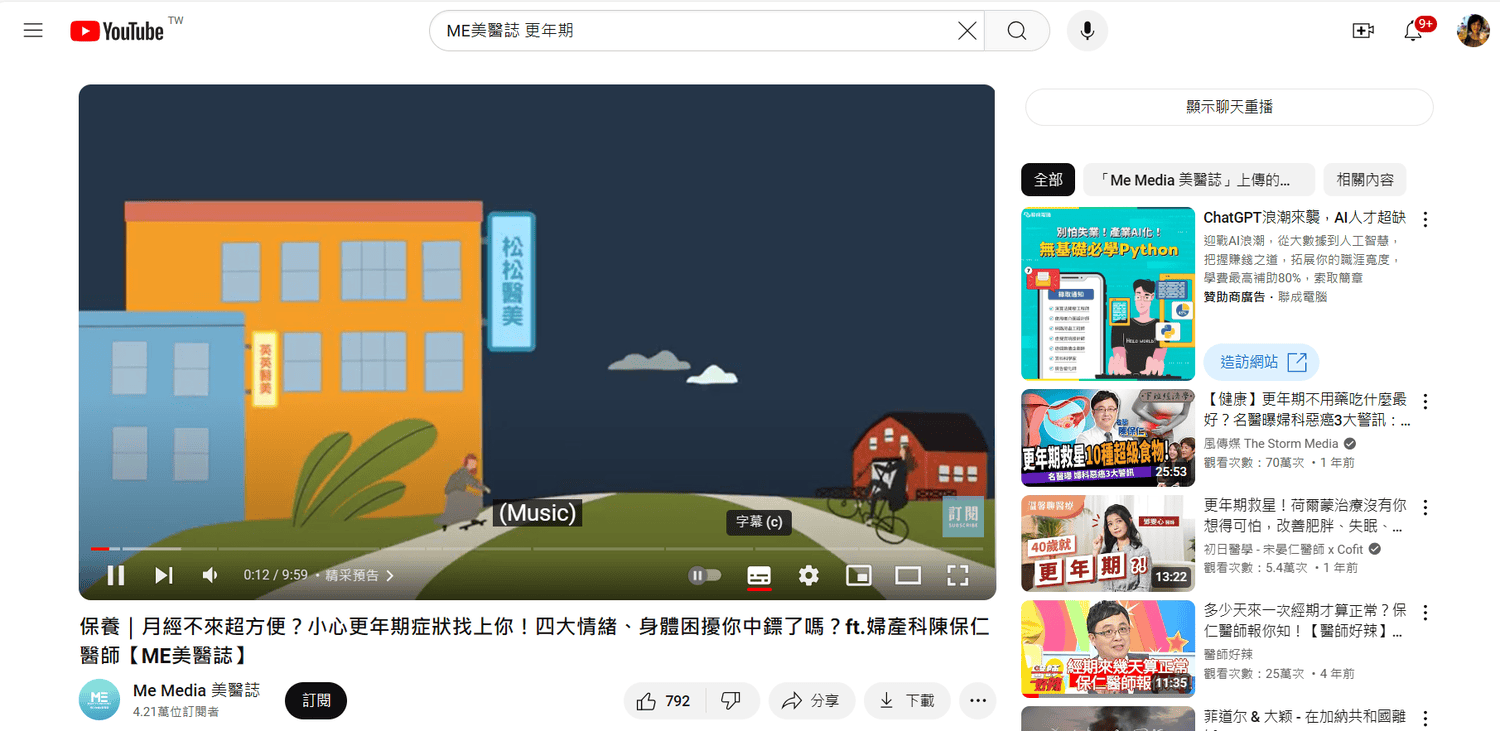1500x731 pixels.
Task: Click the 訂閱 subscribe watermark in video
Action: [963, 516]
